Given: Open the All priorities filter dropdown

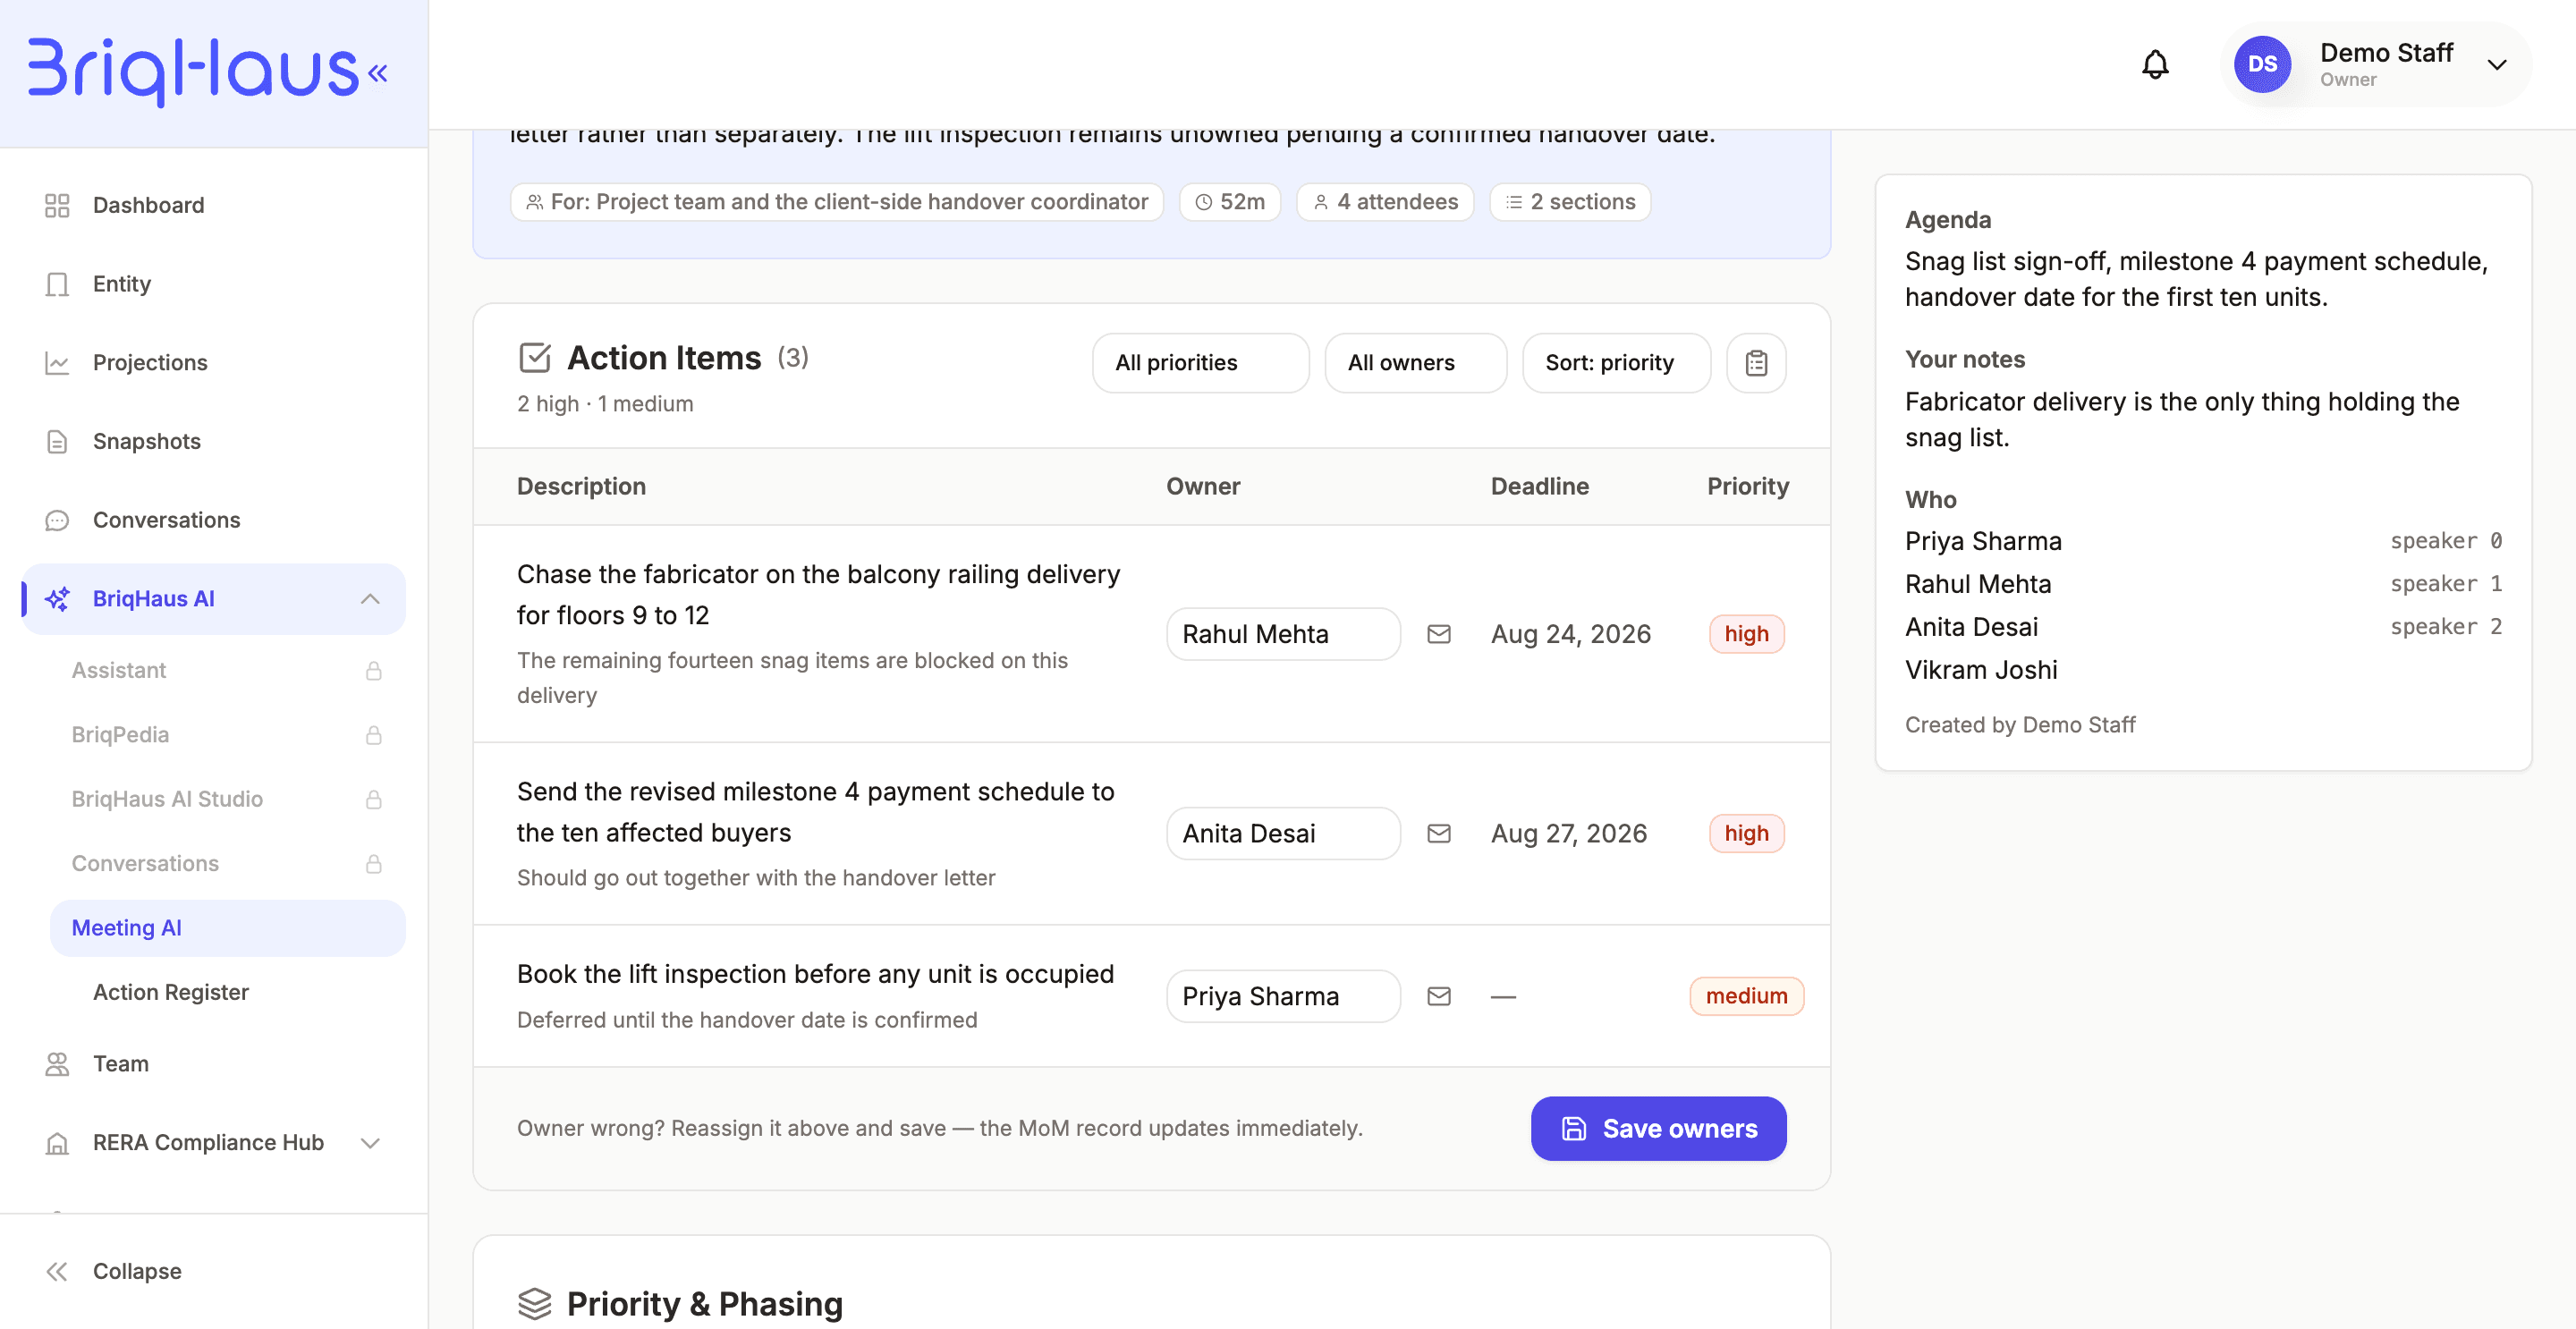Looking at the screenshot, I should coord(1200,363).
